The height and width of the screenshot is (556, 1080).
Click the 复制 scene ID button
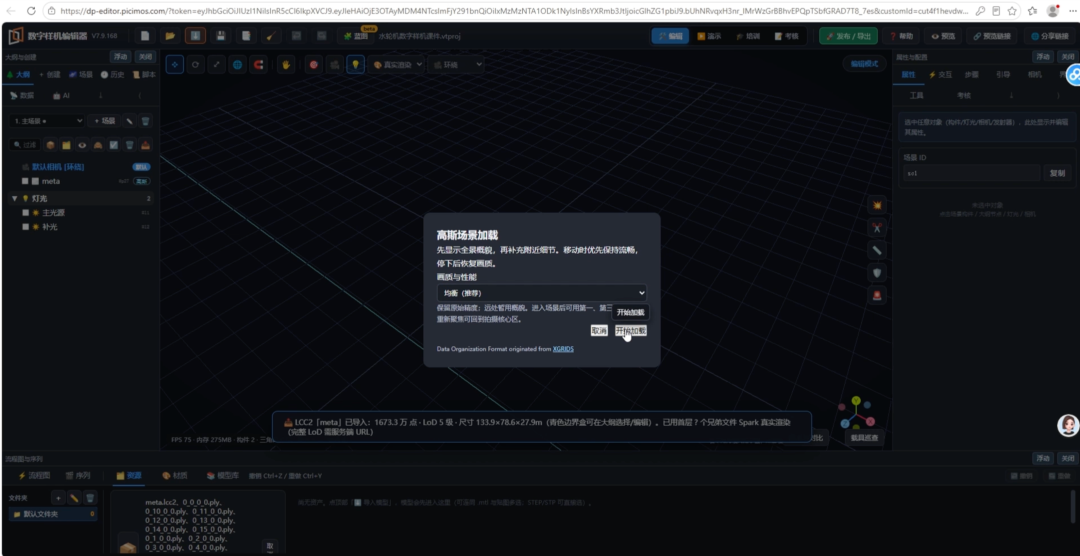coord(1057,173)
